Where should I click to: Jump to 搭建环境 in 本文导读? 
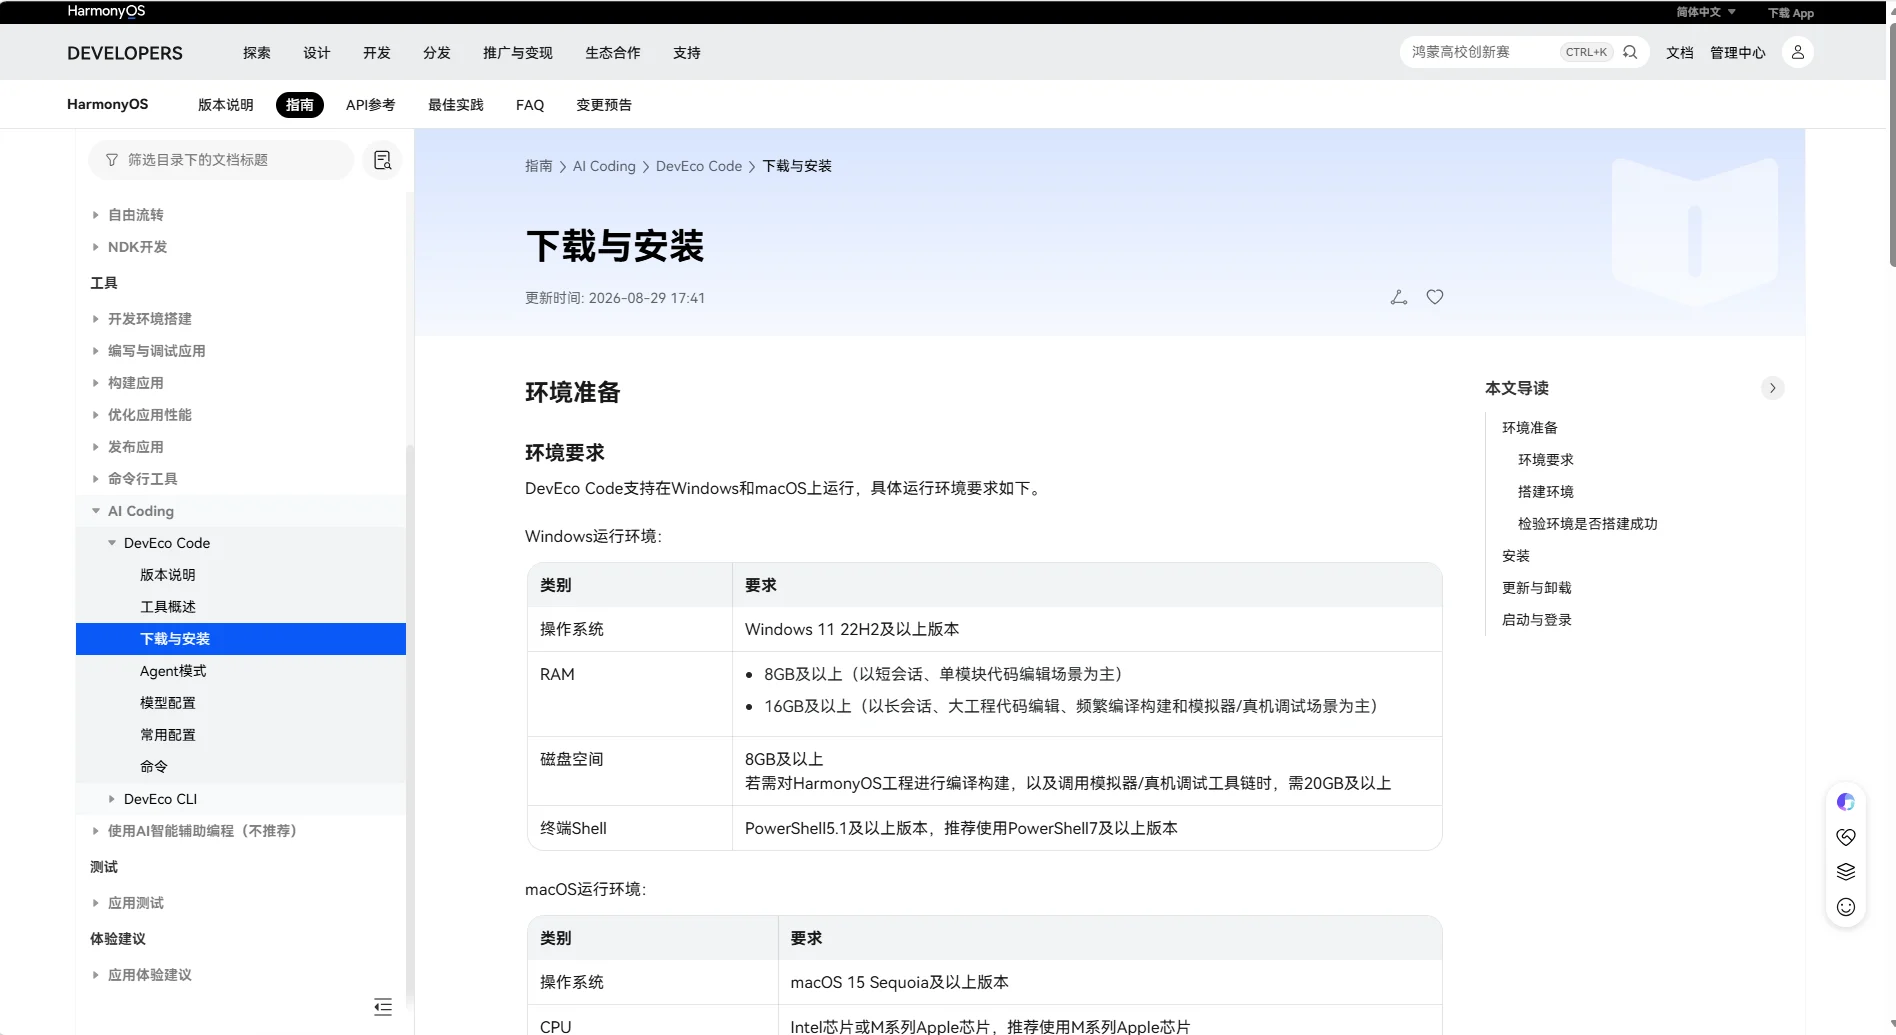pos(1546,492)
